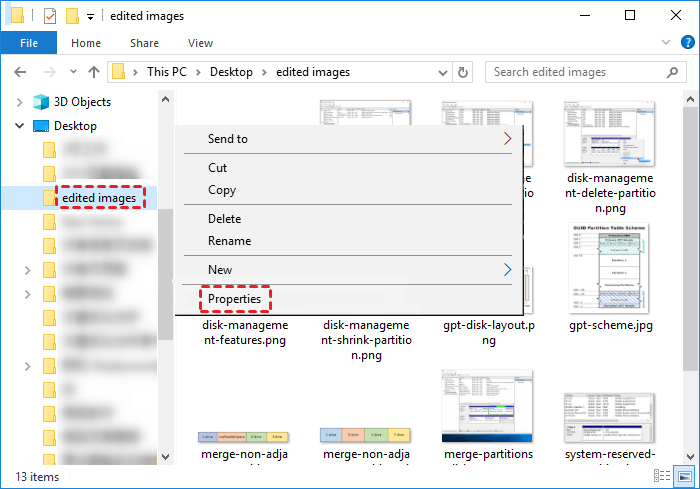Image resolution: width=700 pixels, height=489 pixels.
Task: Select disk-management-delete-partition.png thumbnail
Action: coord(609,134)
